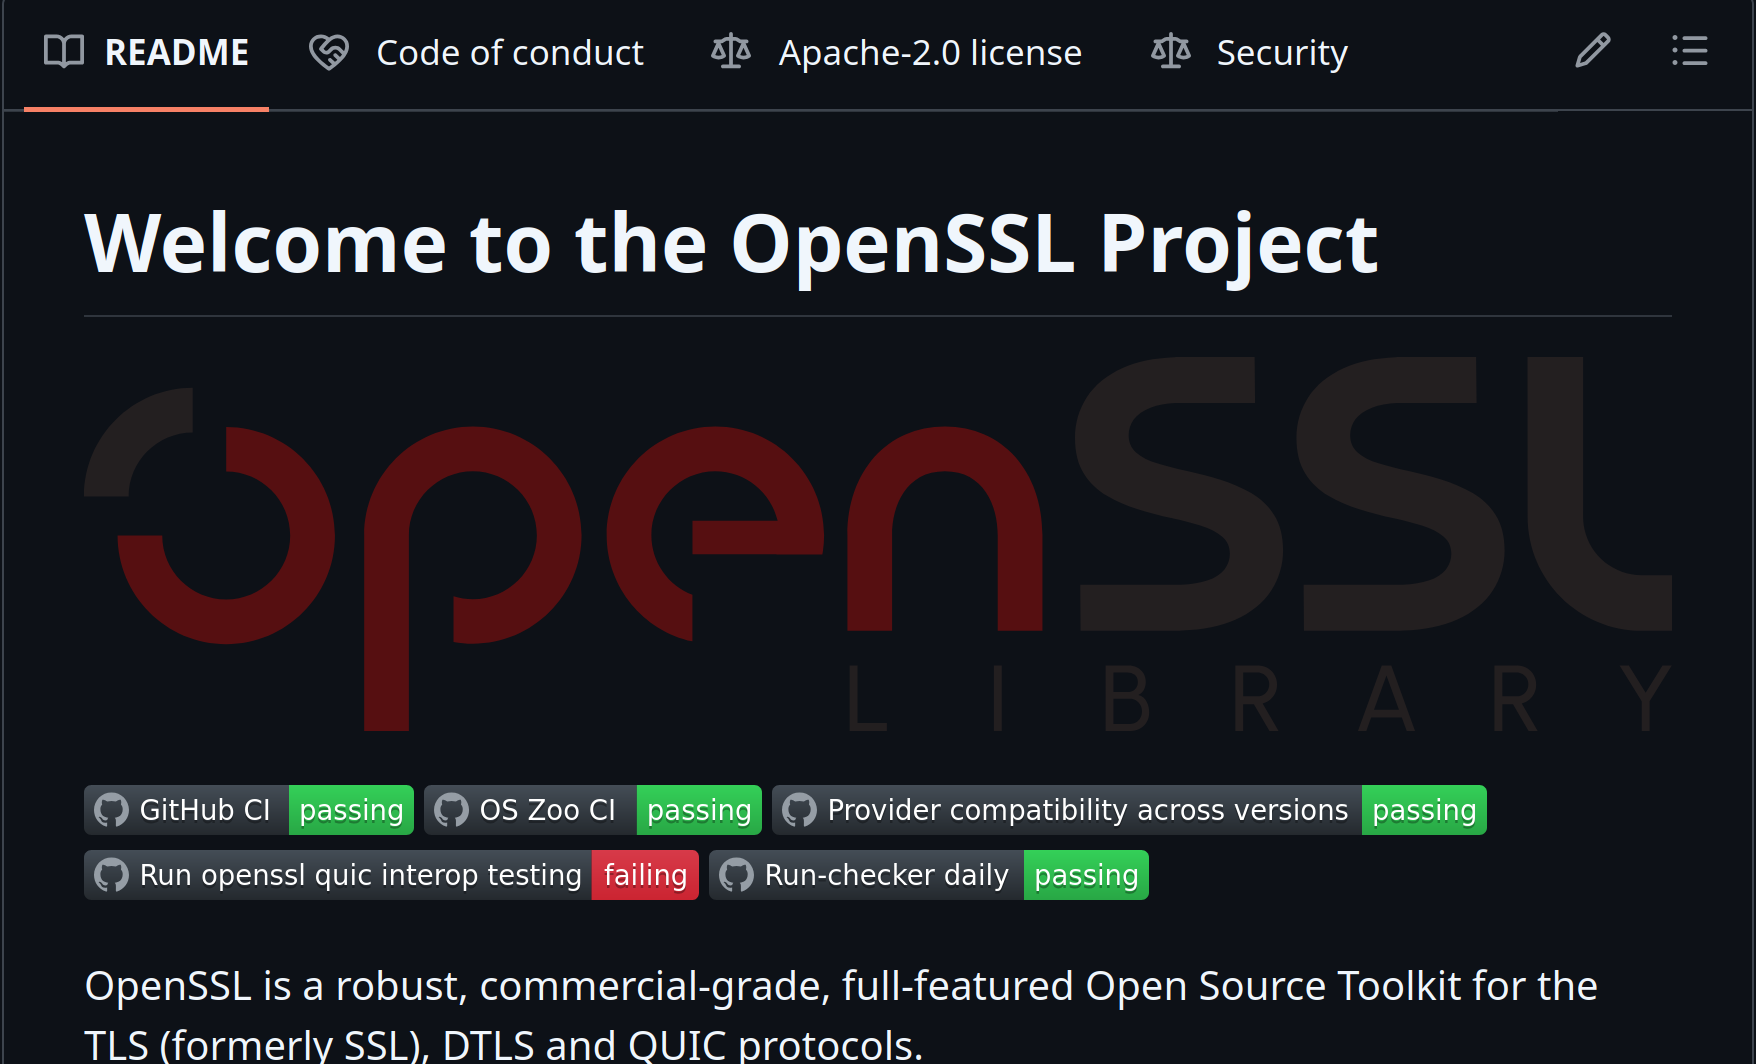Click GitHub logo in Provider compatibility badge
This screenshot has height=1064, width=1756.
(799, 810)
